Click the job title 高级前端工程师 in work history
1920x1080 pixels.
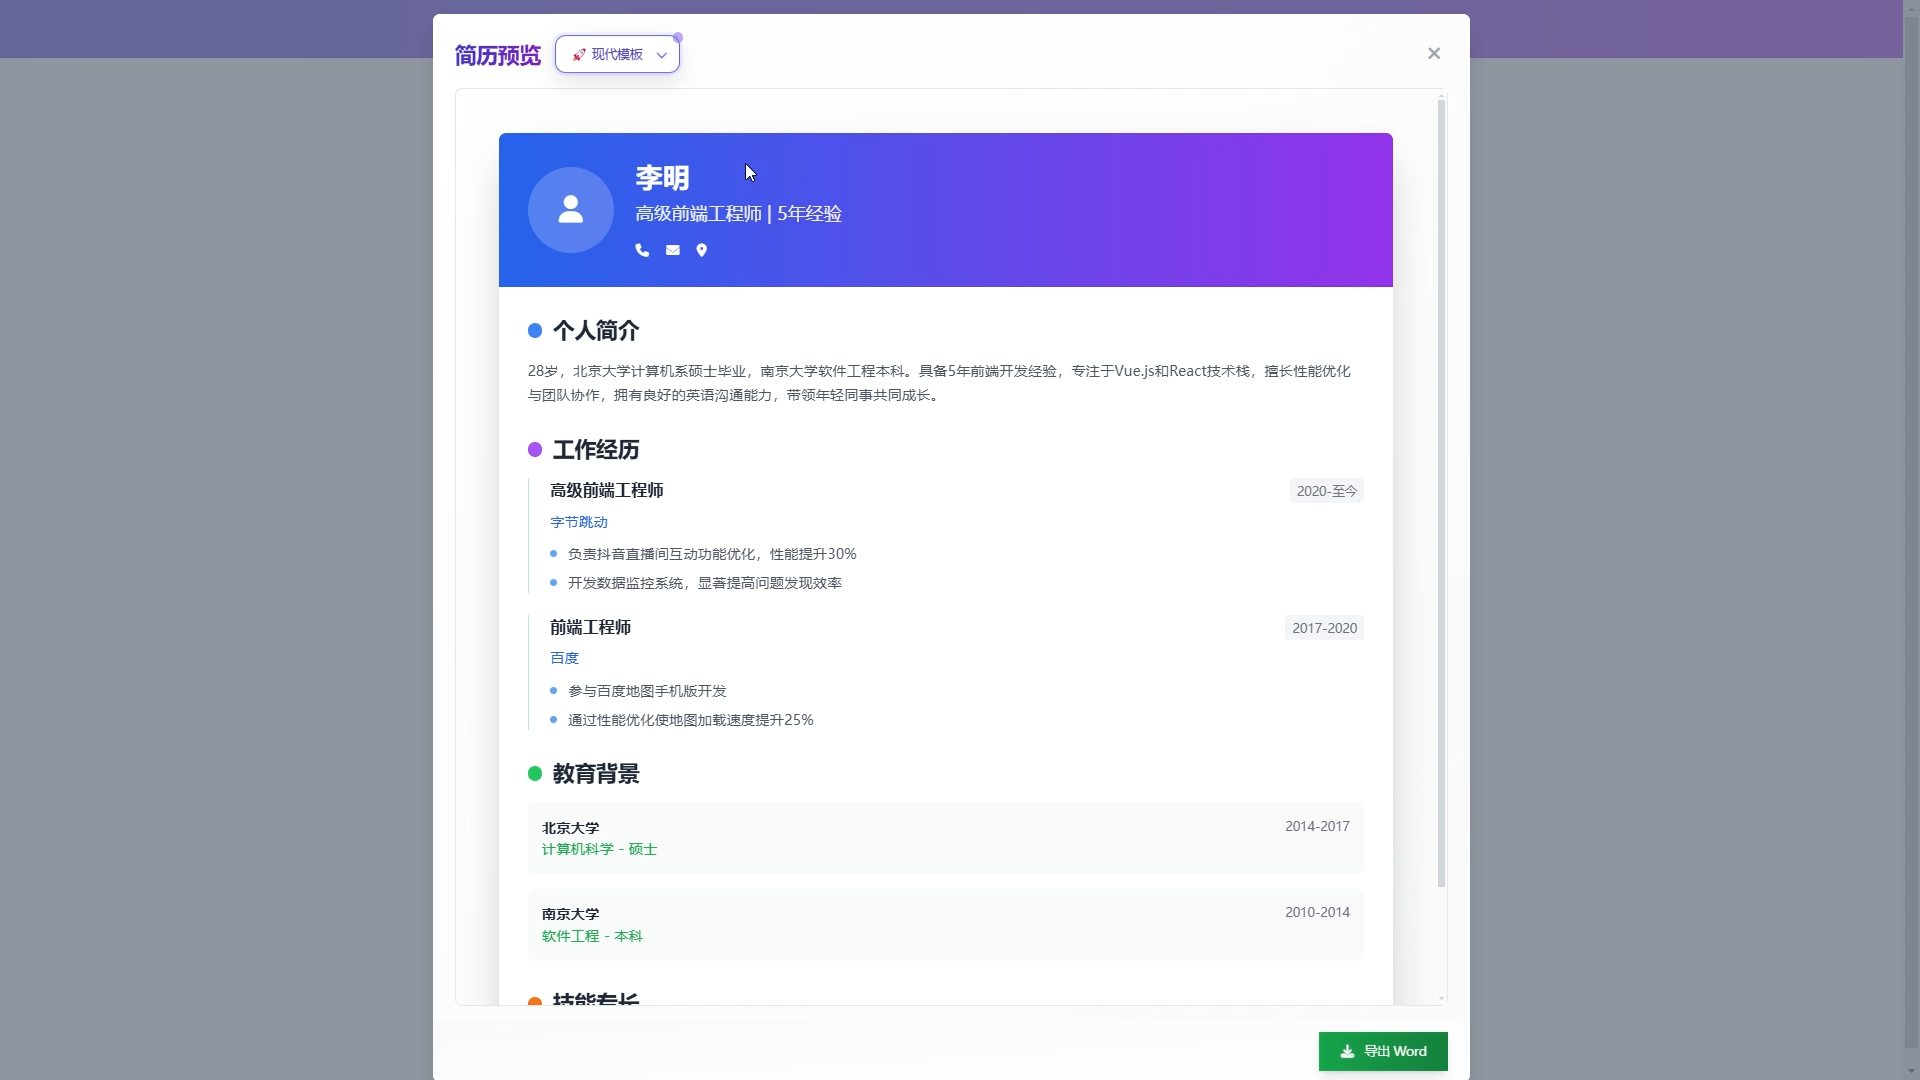coord(607,491)
